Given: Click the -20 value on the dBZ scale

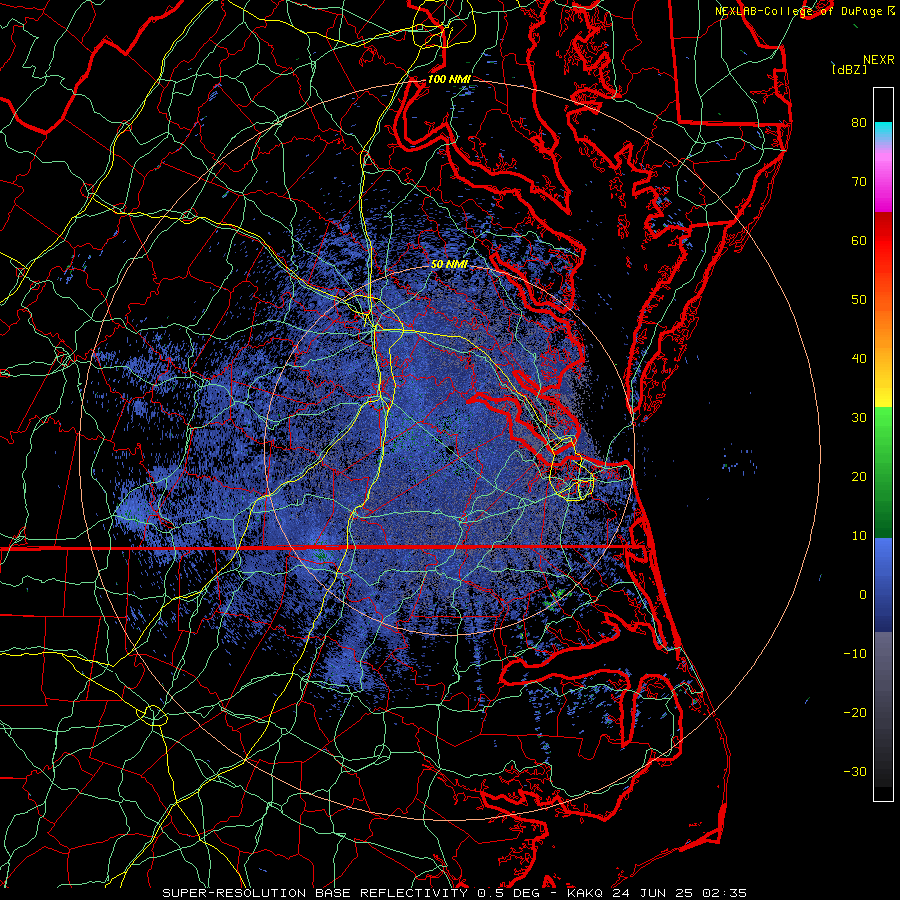Looking at the screenshot, I should pos(855,712).
